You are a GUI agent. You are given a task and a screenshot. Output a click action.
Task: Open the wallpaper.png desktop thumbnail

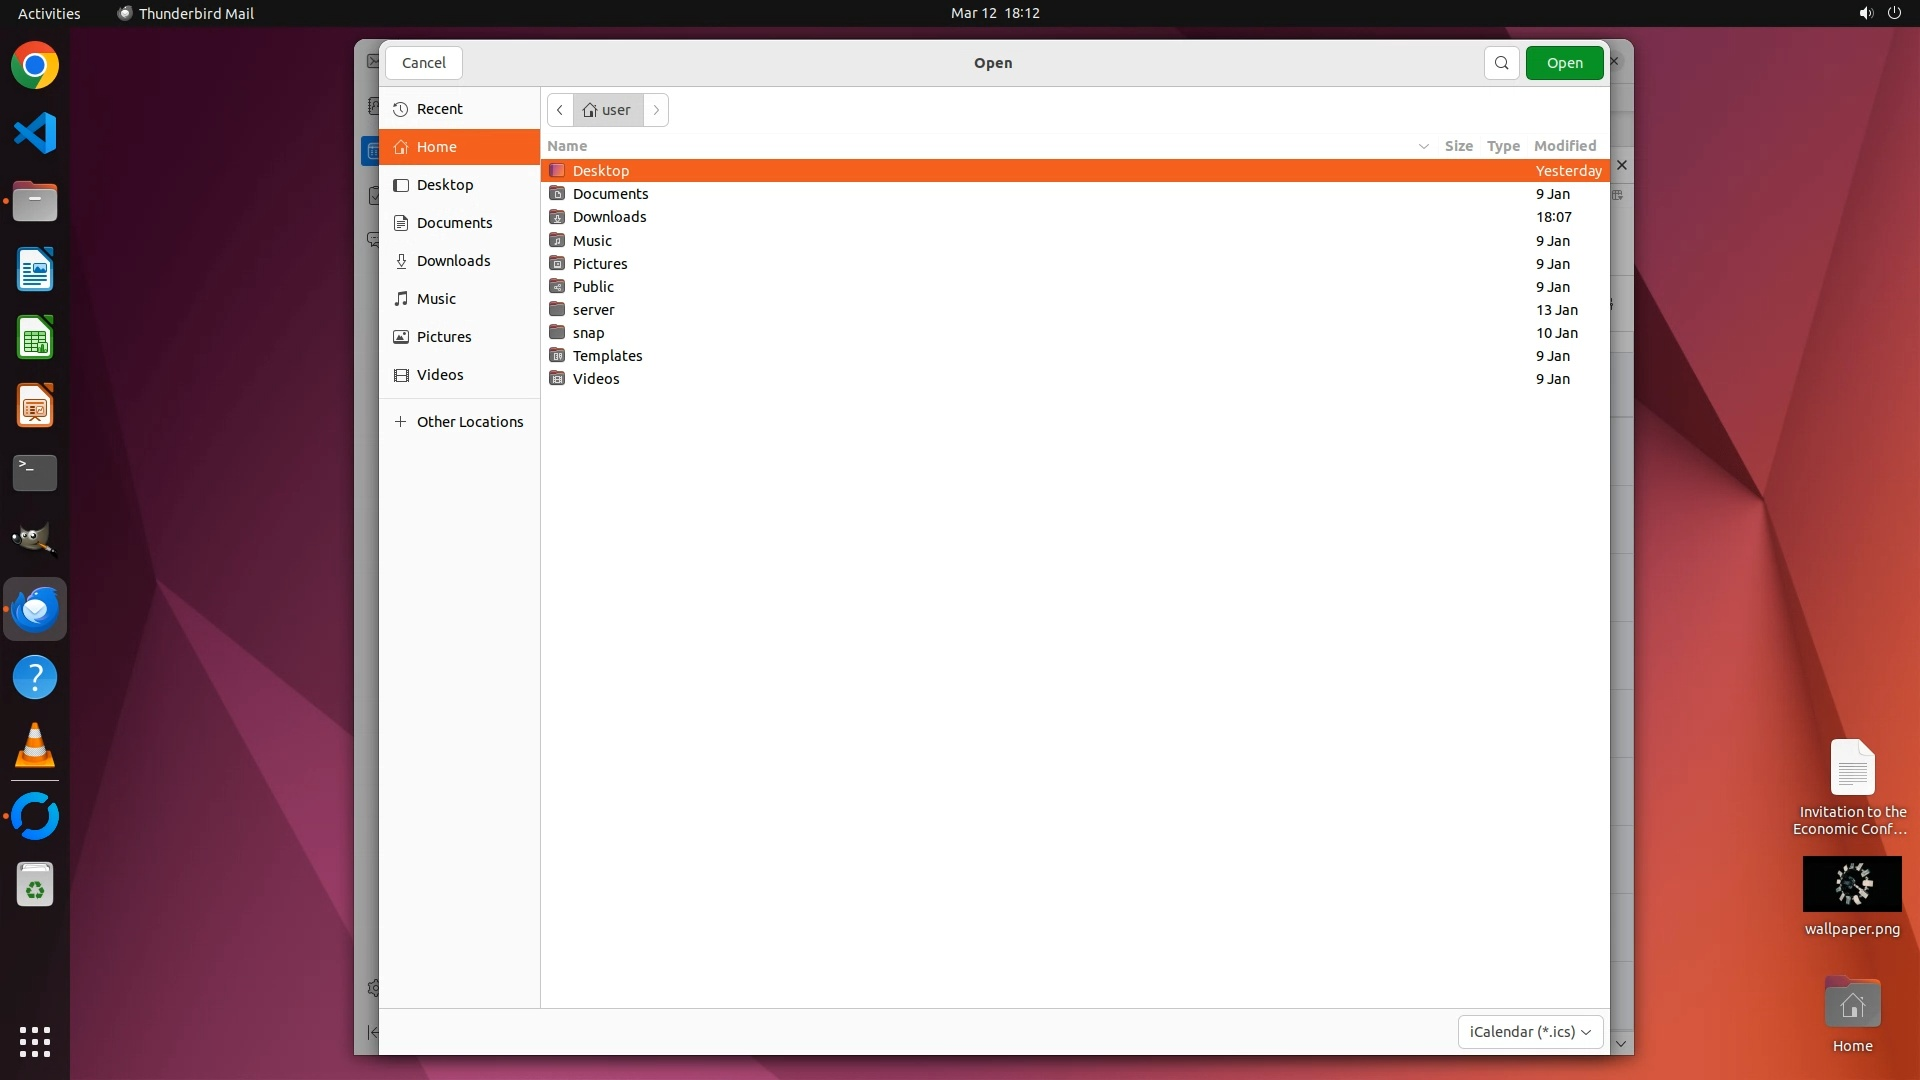1851,884
